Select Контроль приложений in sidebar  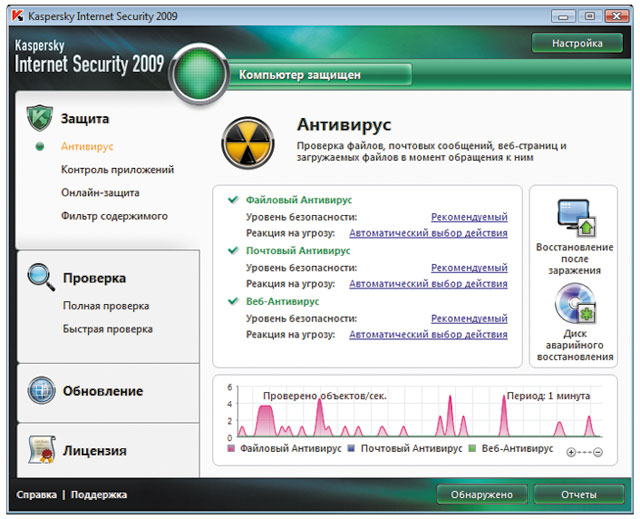(x=117, y=170)
